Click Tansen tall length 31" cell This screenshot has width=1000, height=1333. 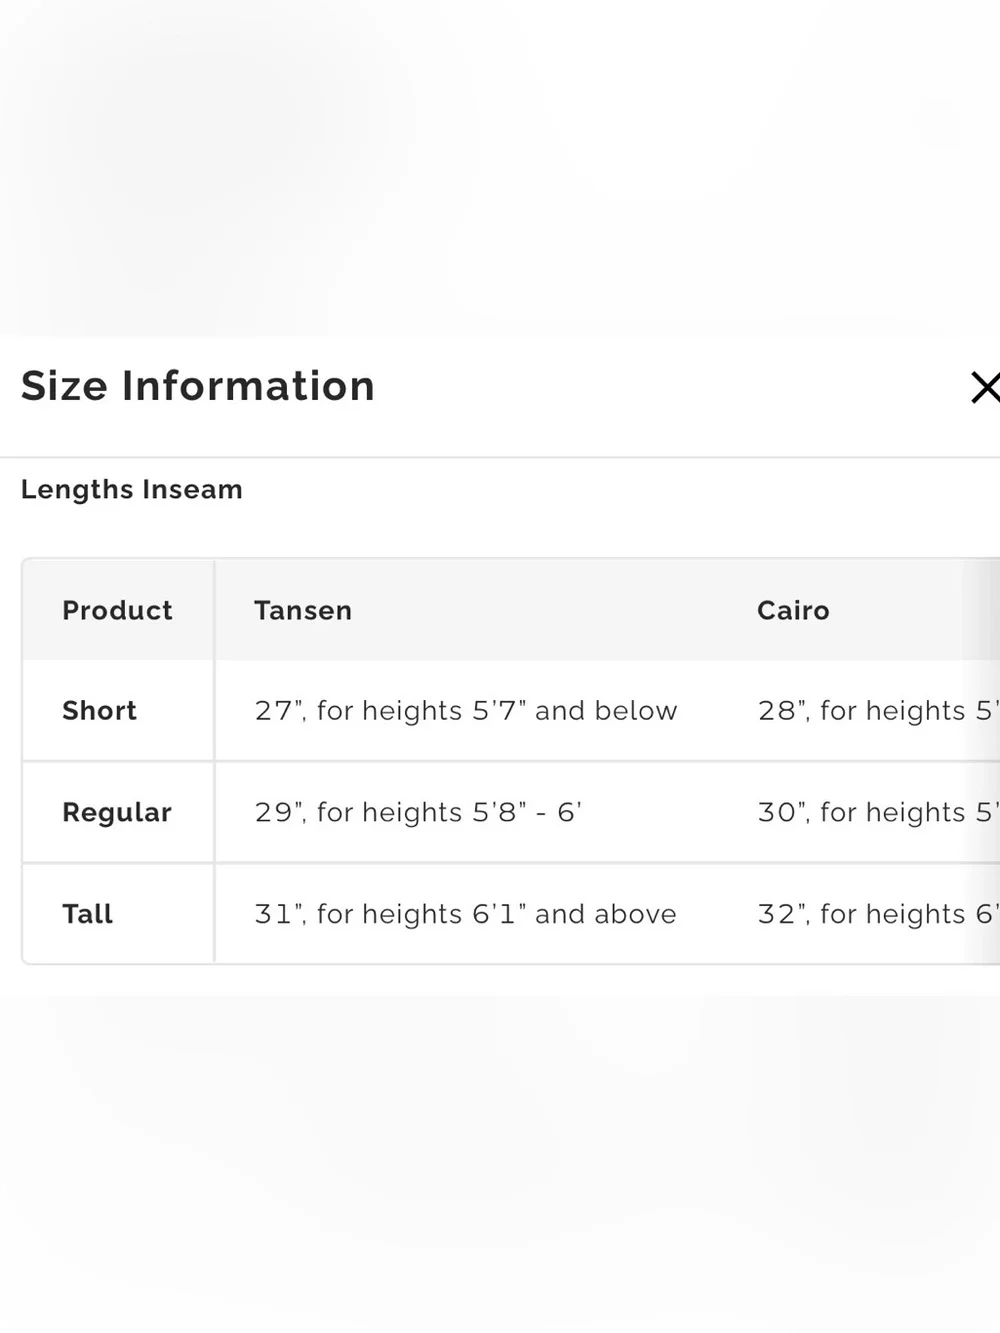point(466,914)
